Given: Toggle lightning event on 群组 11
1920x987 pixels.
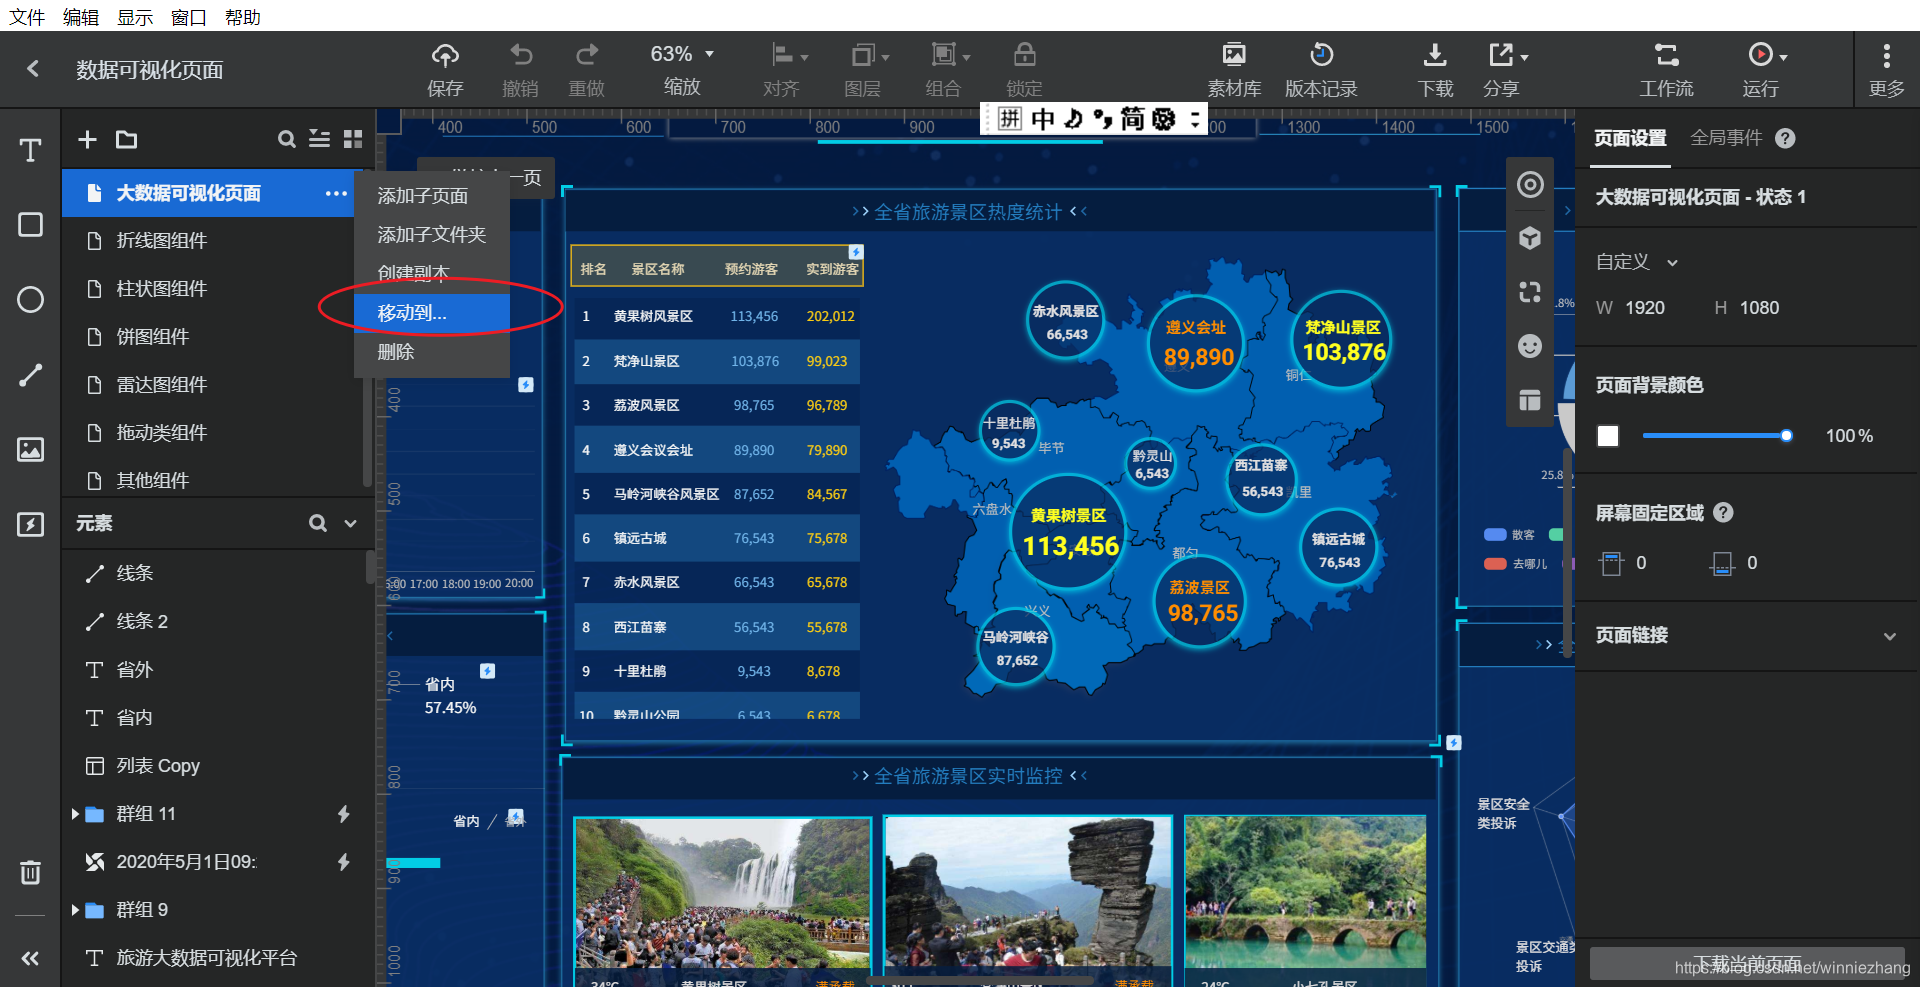Looking at the screenshot, I should click(343, 814).
